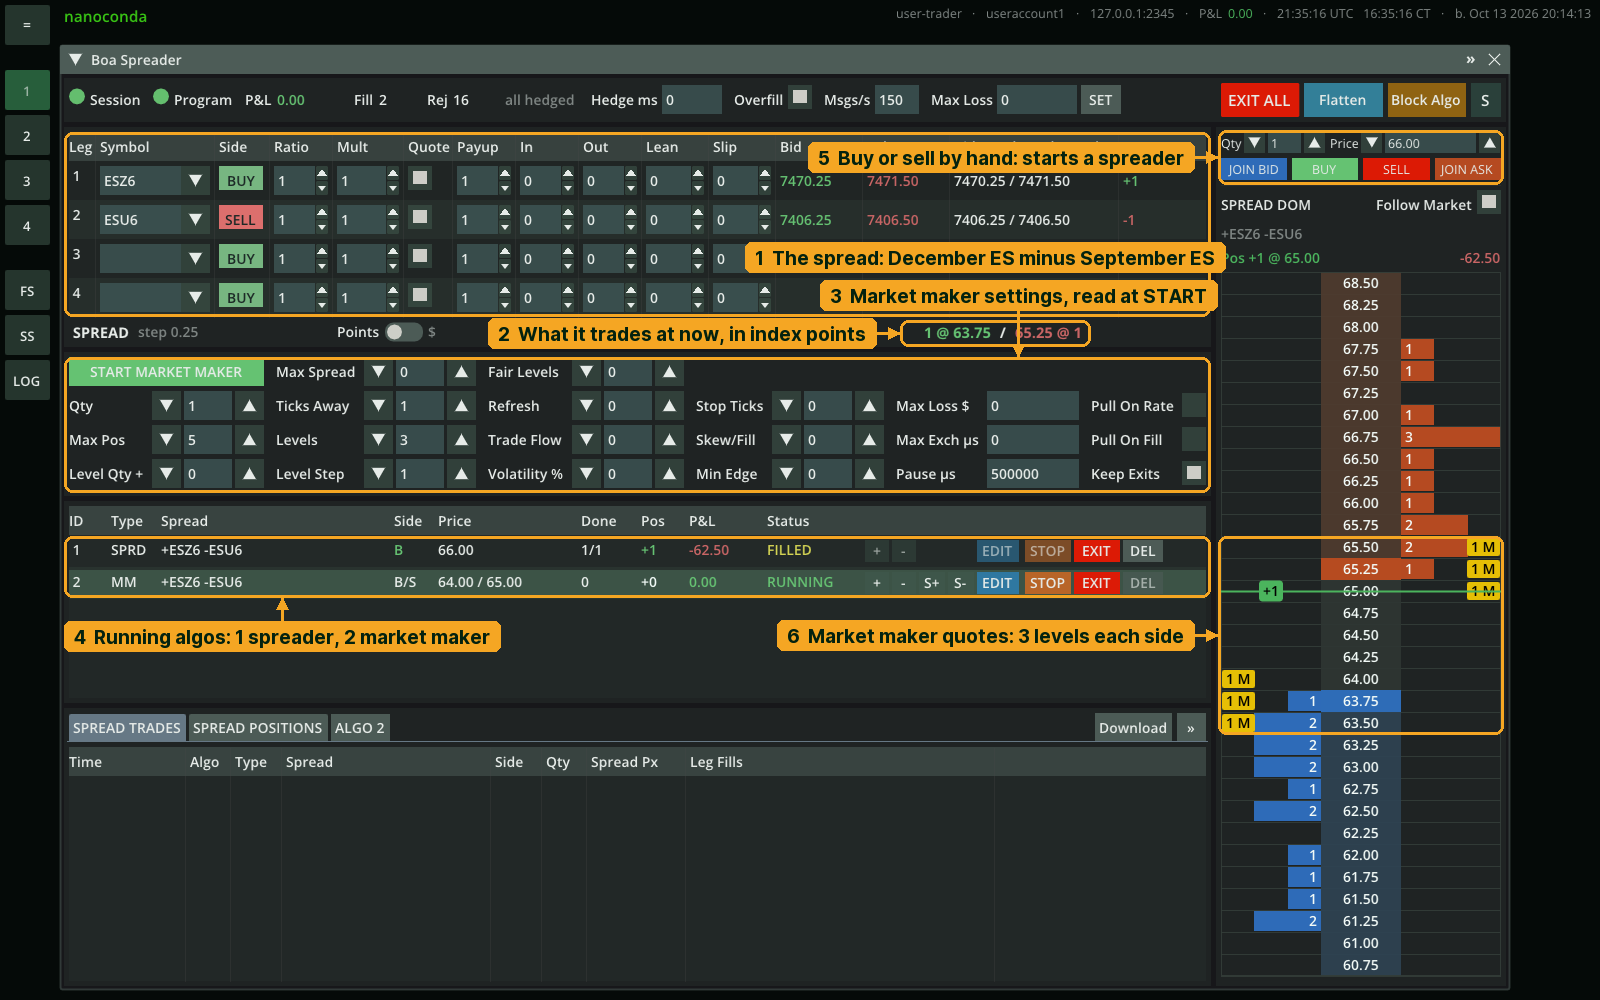Click the S+ icon on MM algo row
The height and width of the screenshot is (1000, 1600).
pyautogui.click(x=931, y=583)
